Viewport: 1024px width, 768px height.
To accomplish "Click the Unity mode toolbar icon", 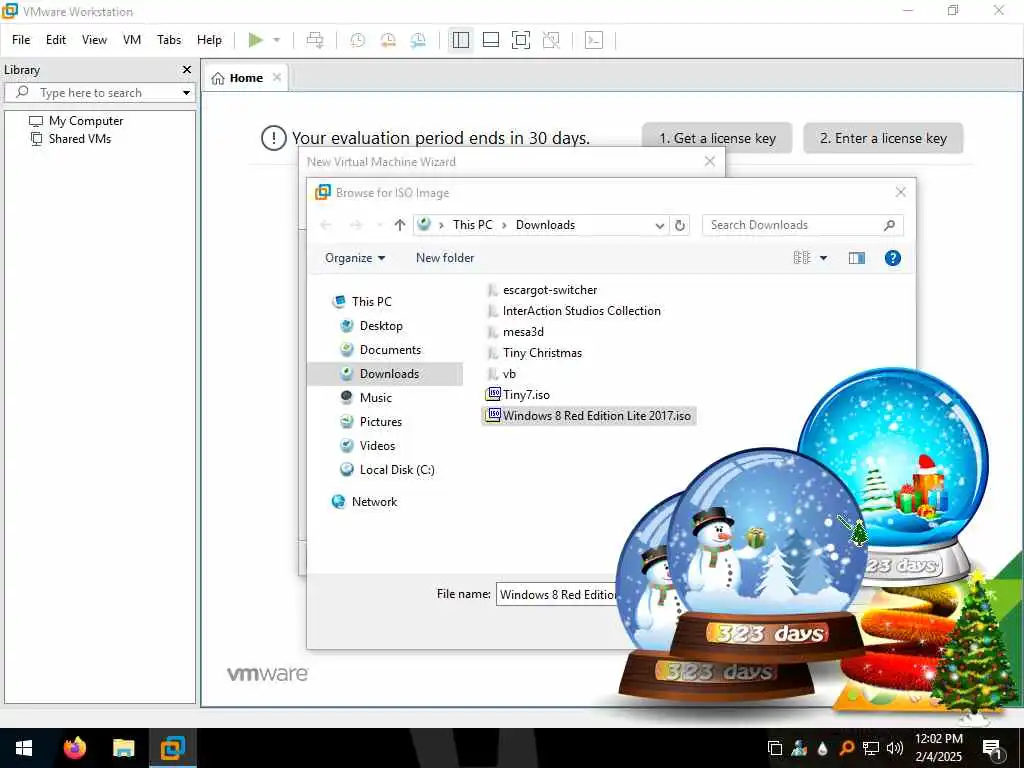I will [x=551, y=40].
